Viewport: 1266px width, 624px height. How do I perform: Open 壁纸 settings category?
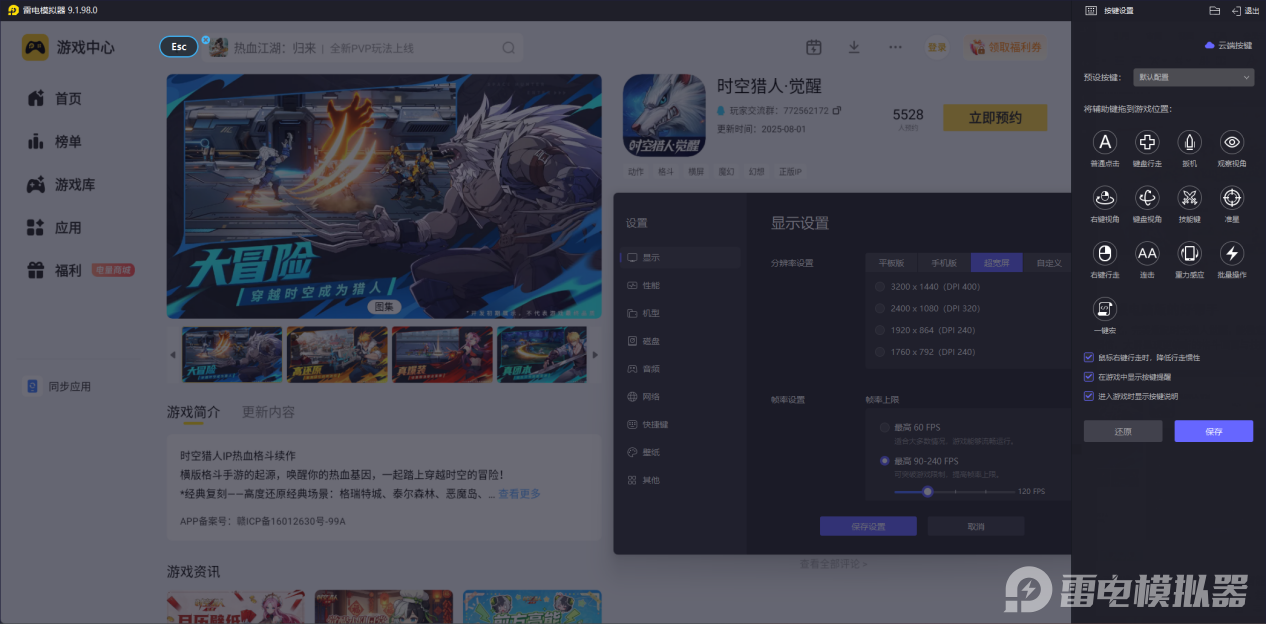click(x=680, y=452)
